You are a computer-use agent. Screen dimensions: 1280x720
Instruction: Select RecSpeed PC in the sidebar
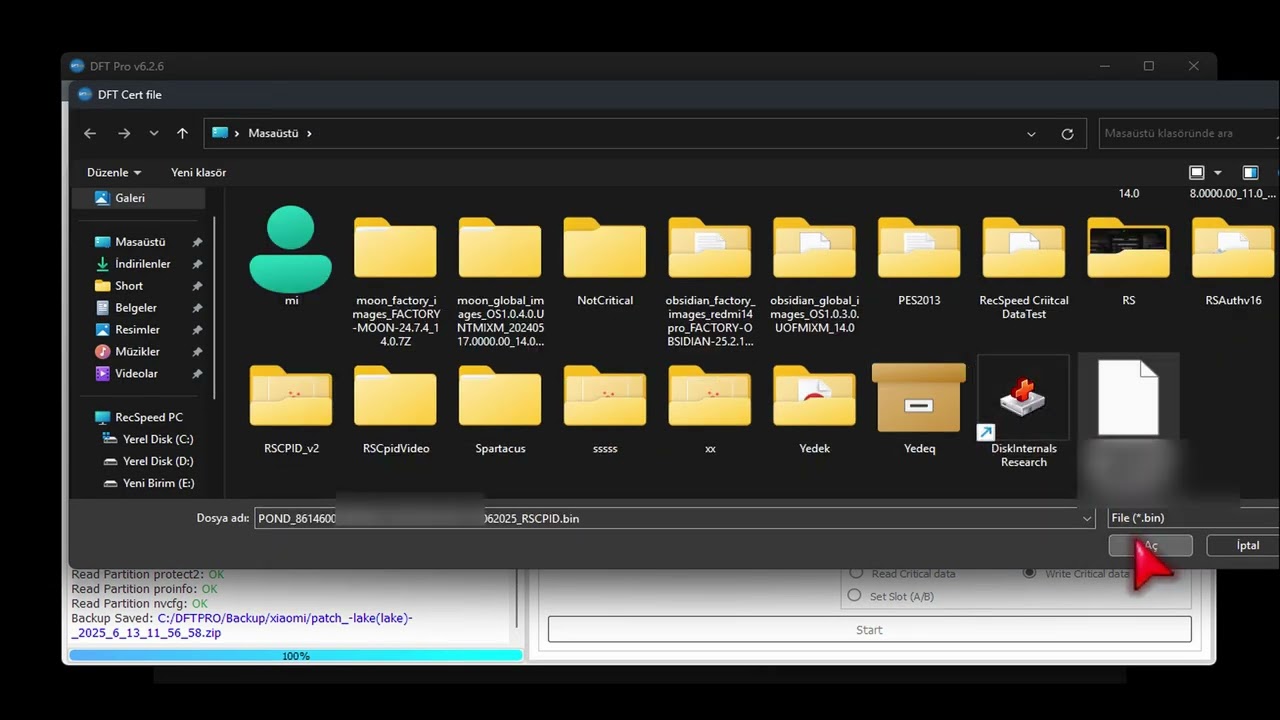(148, 417)
